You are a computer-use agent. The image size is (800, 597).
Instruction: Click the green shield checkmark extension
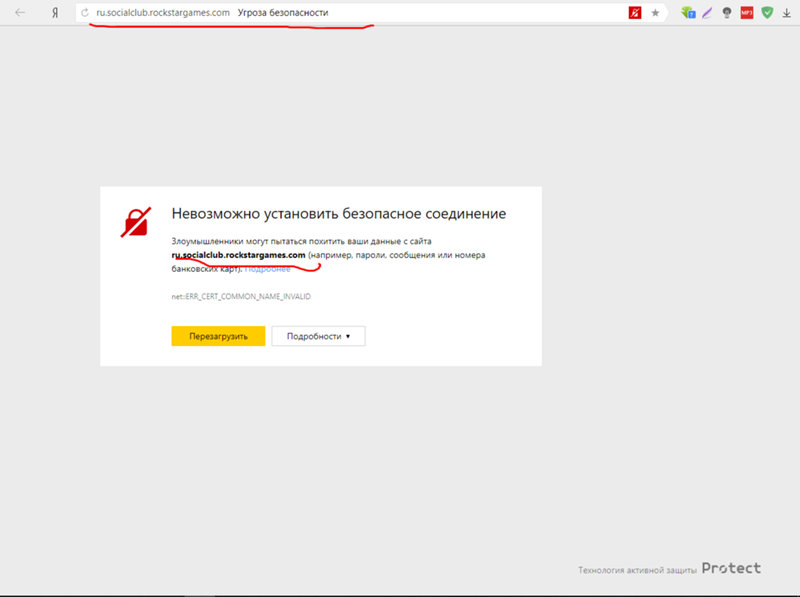(x=767, y=13)
